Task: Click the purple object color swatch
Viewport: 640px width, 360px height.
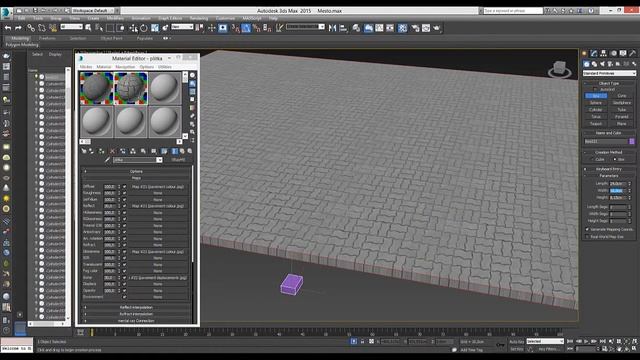Action: (x=632, y=141)
